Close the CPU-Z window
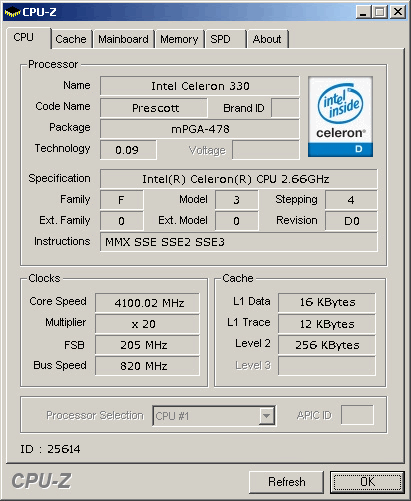This screenshot has width=411, height=501. coord(398,12)
